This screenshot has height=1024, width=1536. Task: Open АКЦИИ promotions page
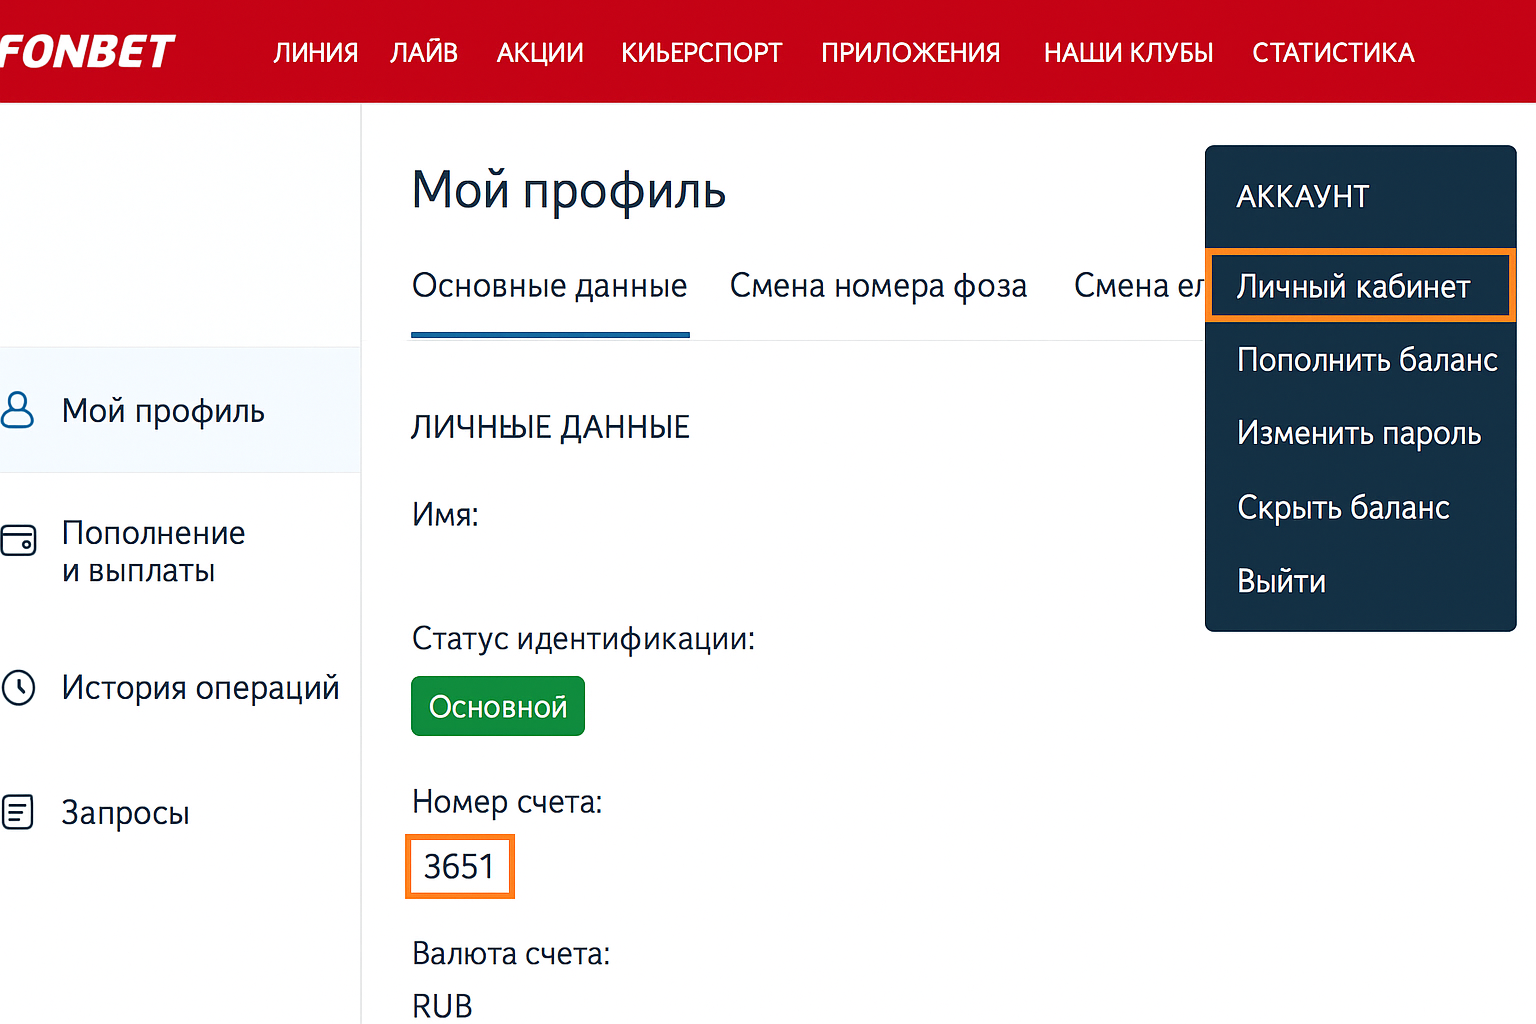[x=540, y=53]
